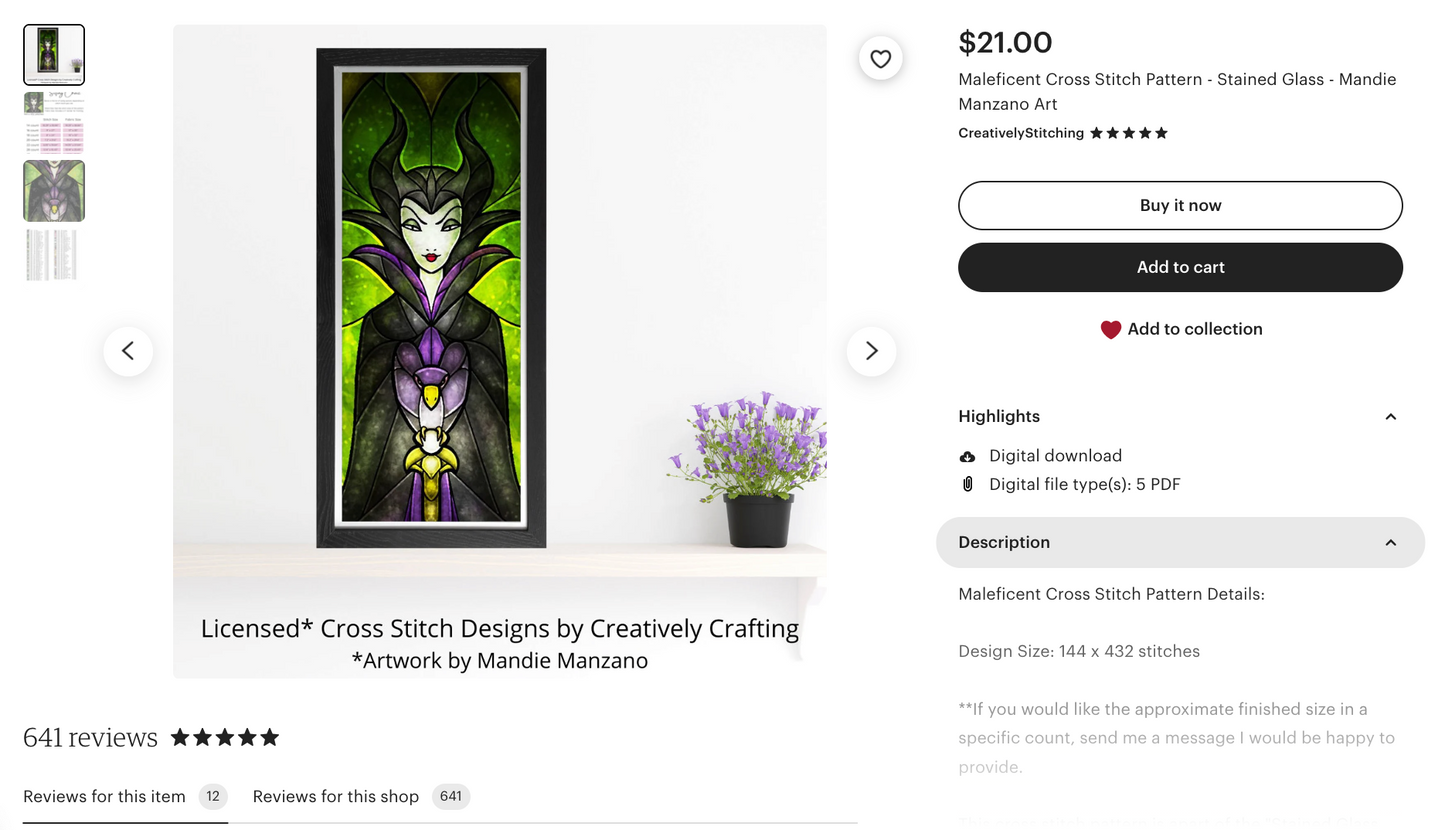Select first framed Maleficent thumbnail
Viewport: 1445px width, 830px height.
(54, 55)
